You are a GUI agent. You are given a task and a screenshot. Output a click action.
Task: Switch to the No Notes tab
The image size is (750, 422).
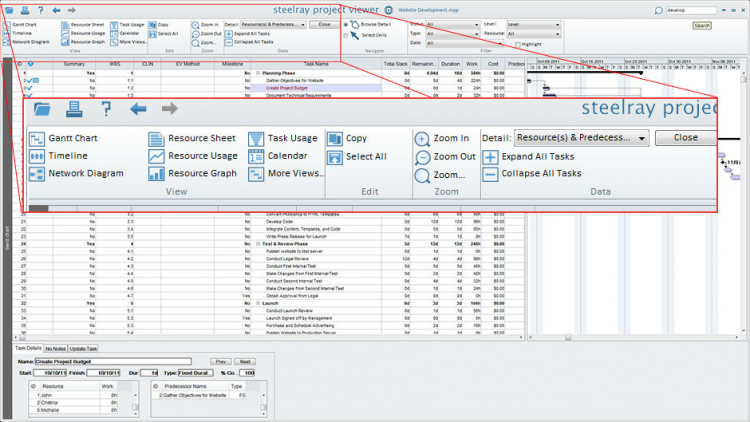[x=55, y=349]
